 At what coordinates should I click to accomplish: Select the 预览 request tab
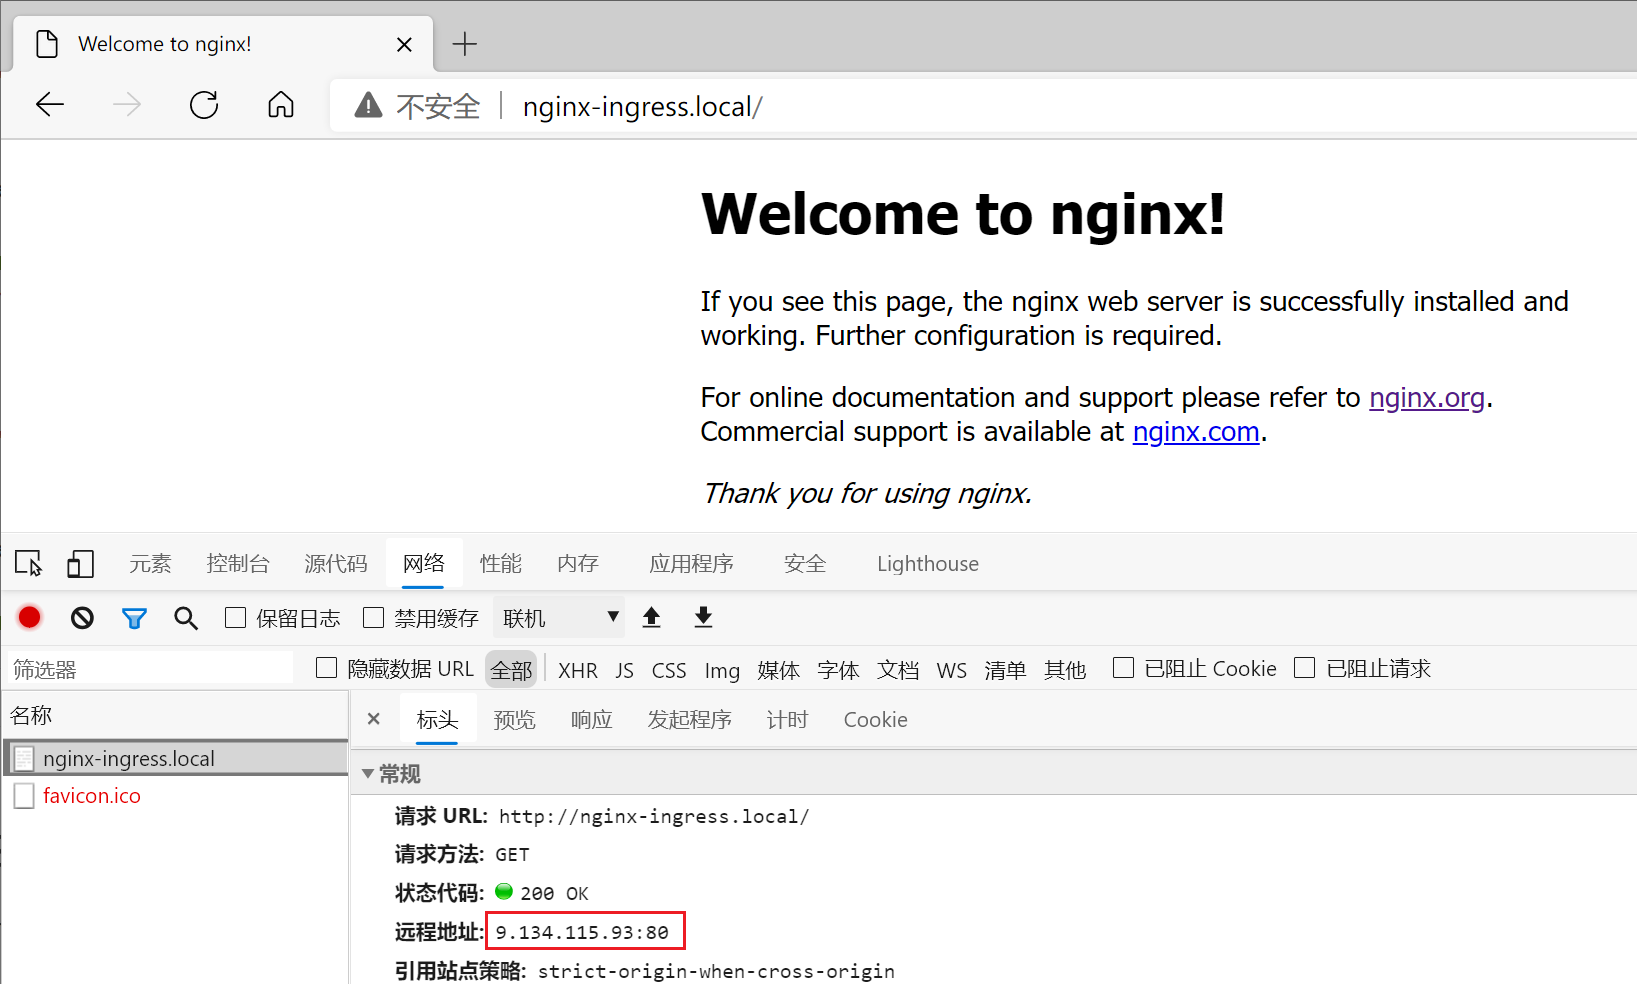(515, 720)
